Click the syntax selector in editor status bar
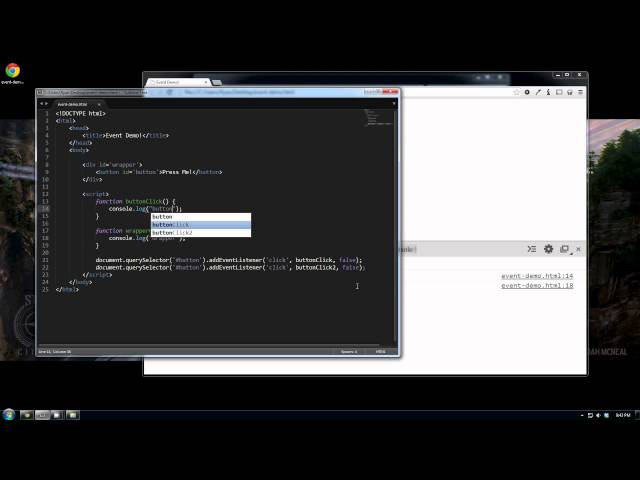This screenshot has width=640, height=480. [x=380, y=351]
